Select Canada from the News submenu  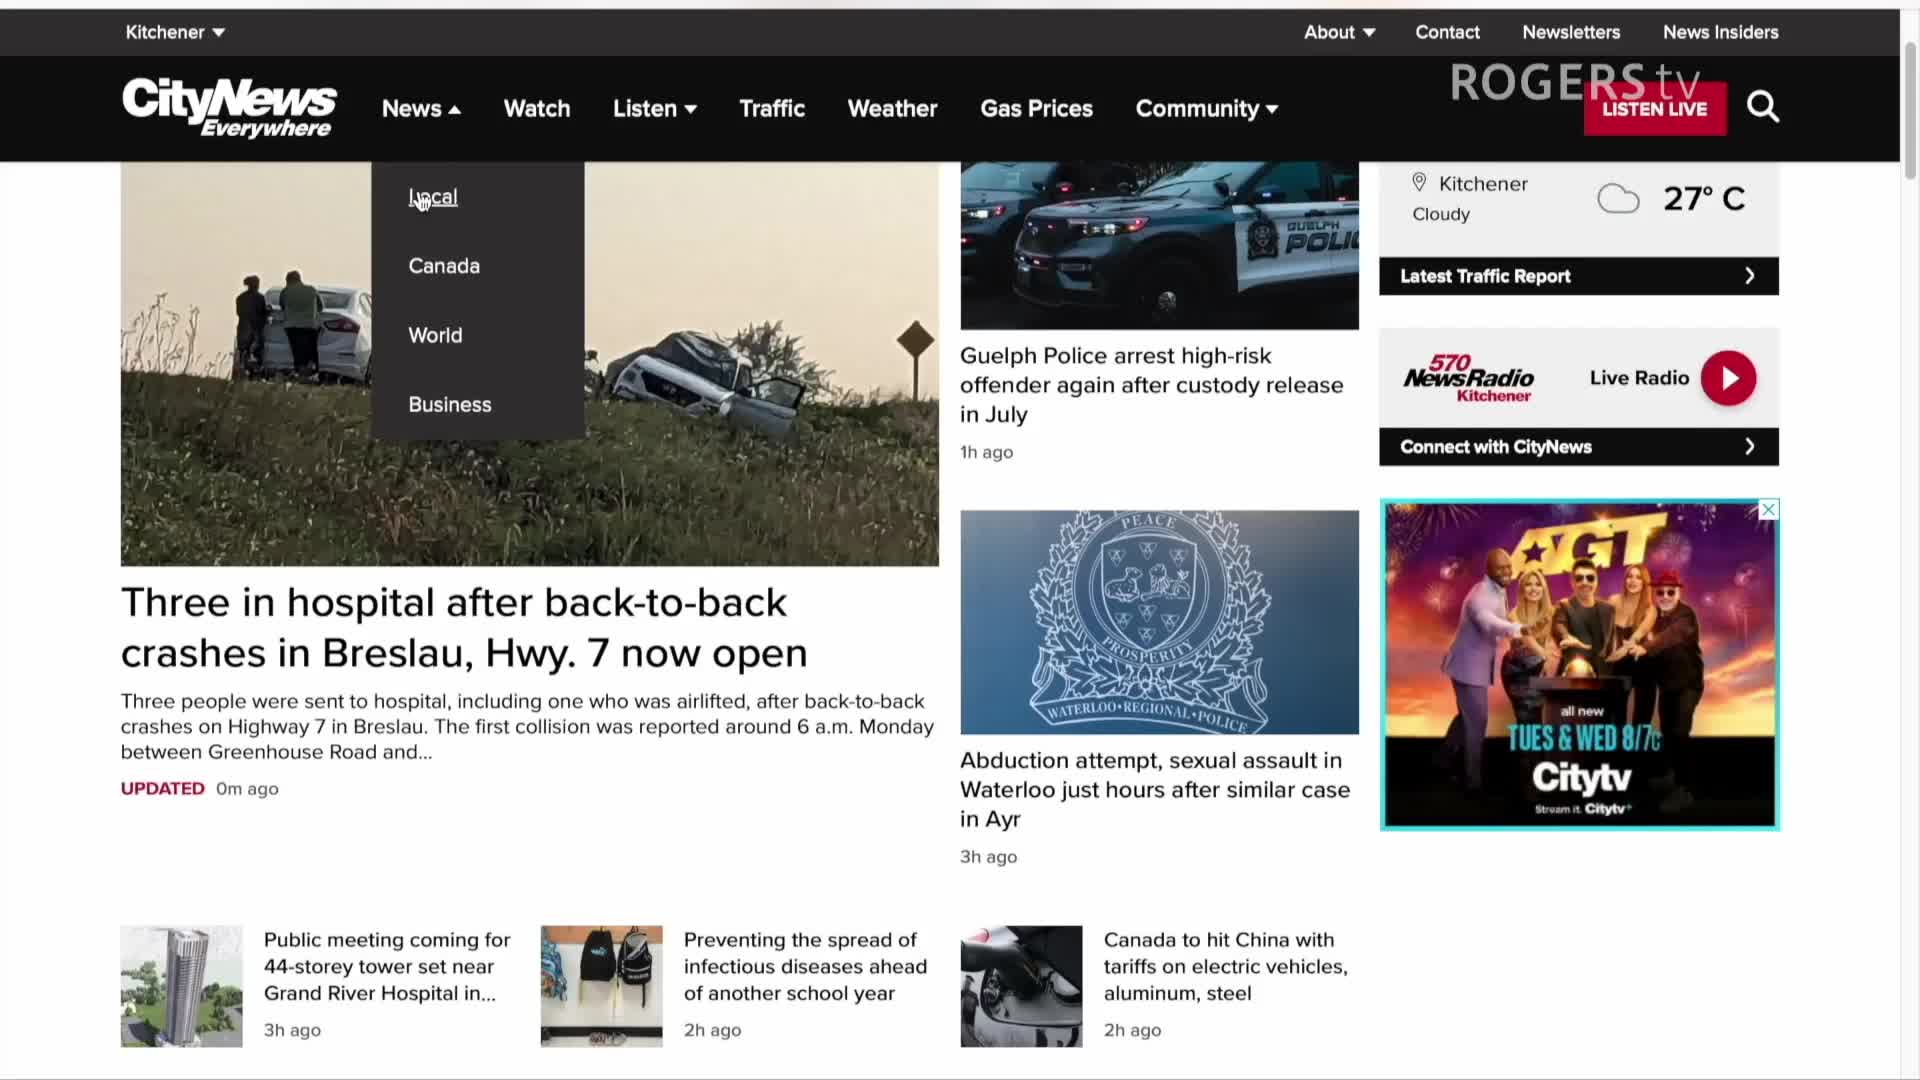444,266
